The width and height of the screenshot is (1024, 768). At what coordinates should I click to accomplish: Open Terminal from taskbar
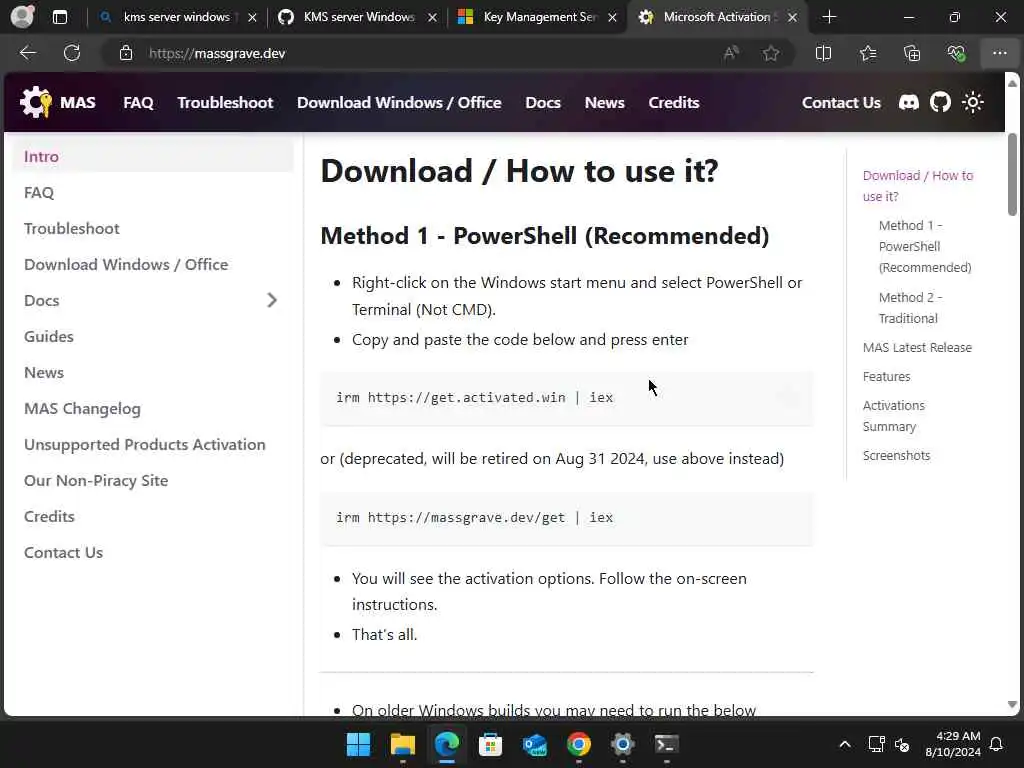[x=667, y=744]
